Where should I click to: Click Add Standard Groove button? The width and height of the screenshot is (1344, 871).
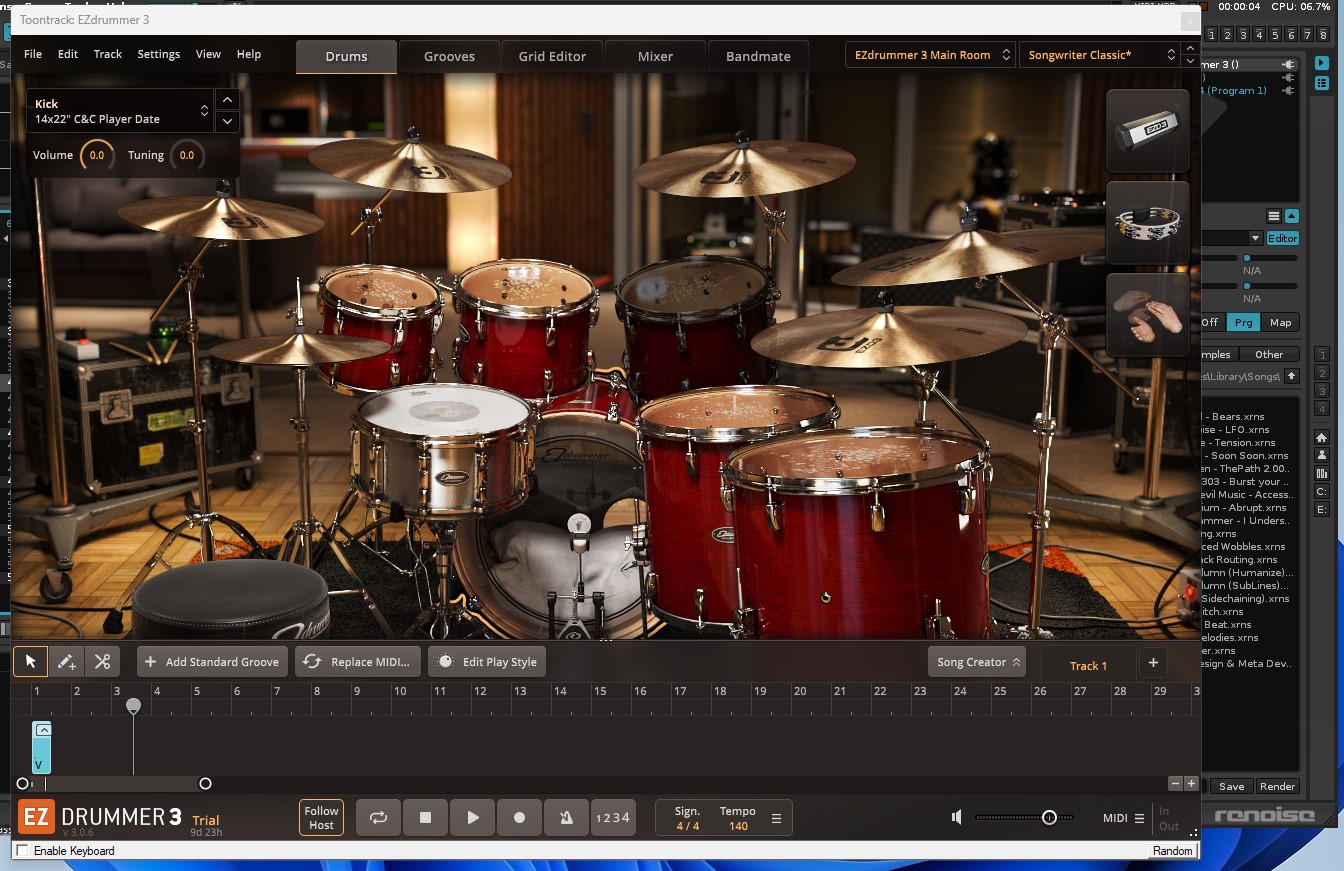pyautogui.click(x=212, y=662)
